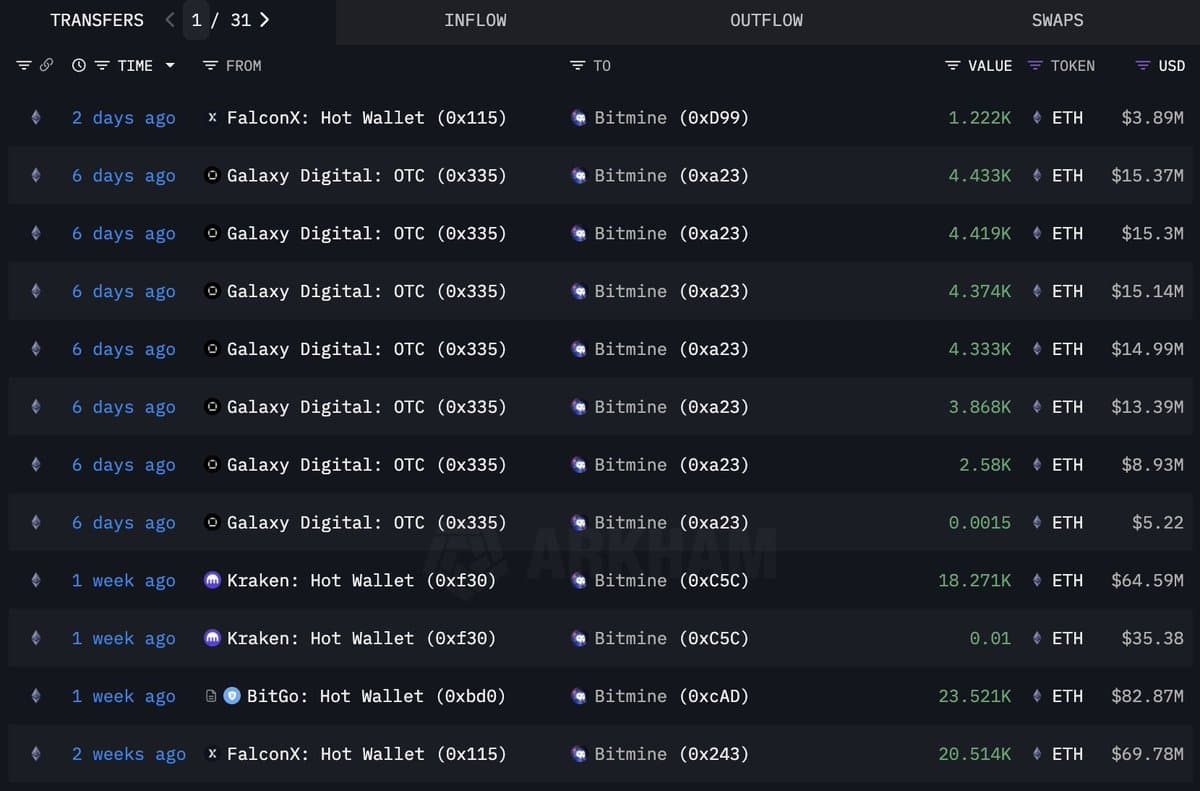Click the Ethereum transfer icon leftmost on first row

coord(36,117)
